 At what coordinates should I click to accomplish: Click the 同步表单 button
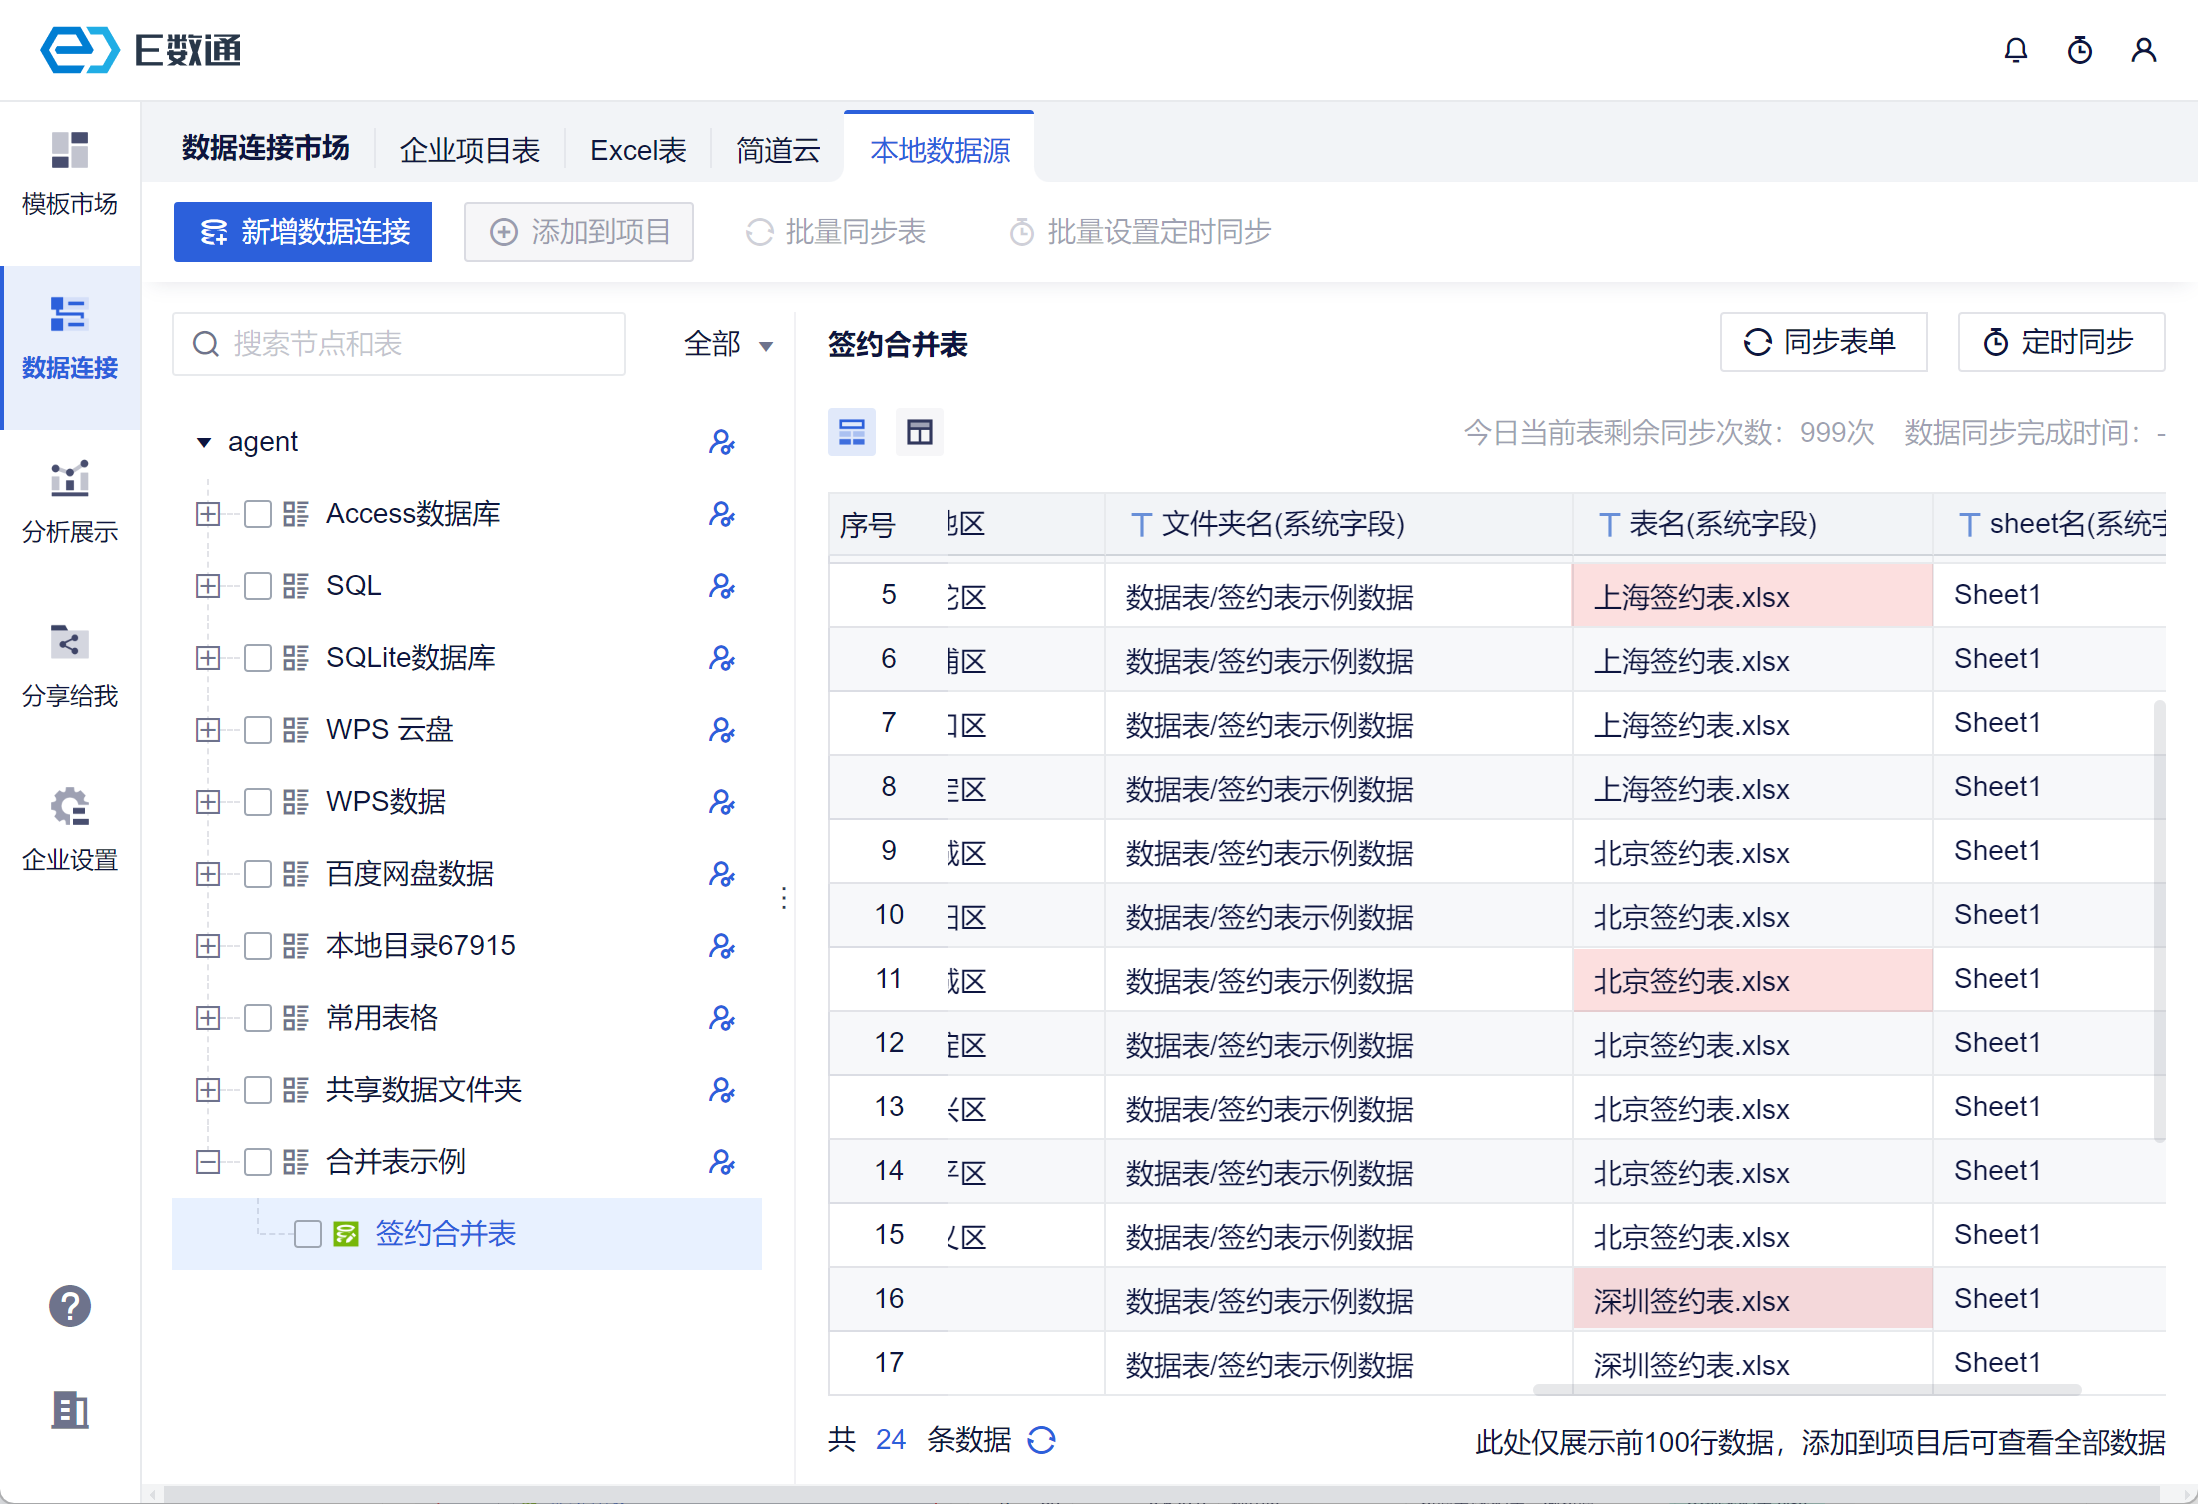tap(1822, 343)
